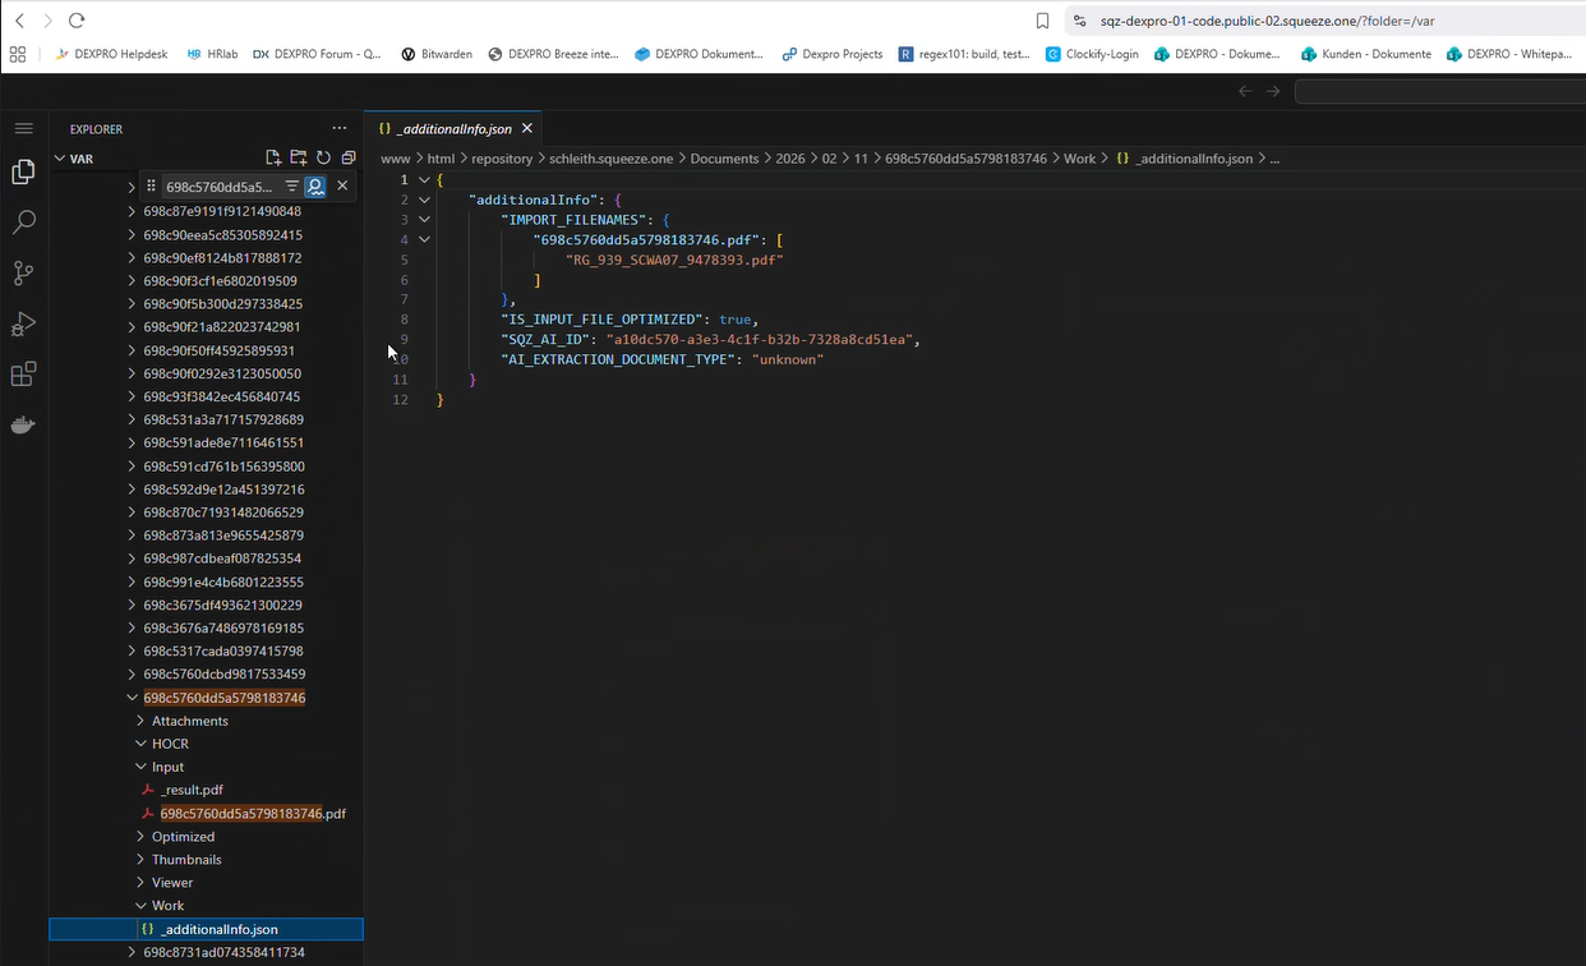Expand the Attachments folder

[x=189, y=721]
